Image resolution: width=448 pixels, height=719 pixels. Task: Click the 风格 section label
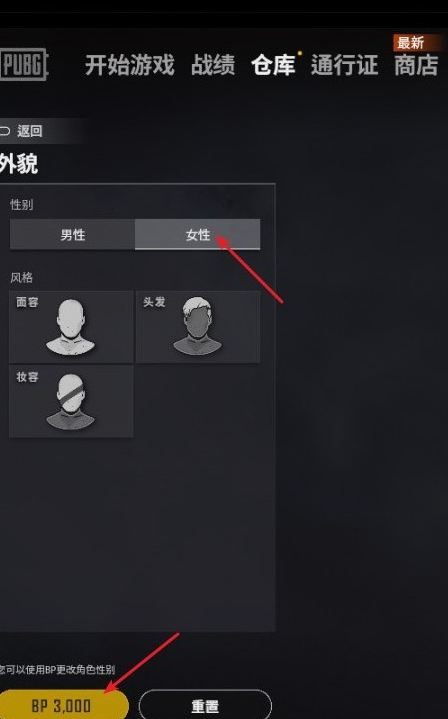coord(22,277)
